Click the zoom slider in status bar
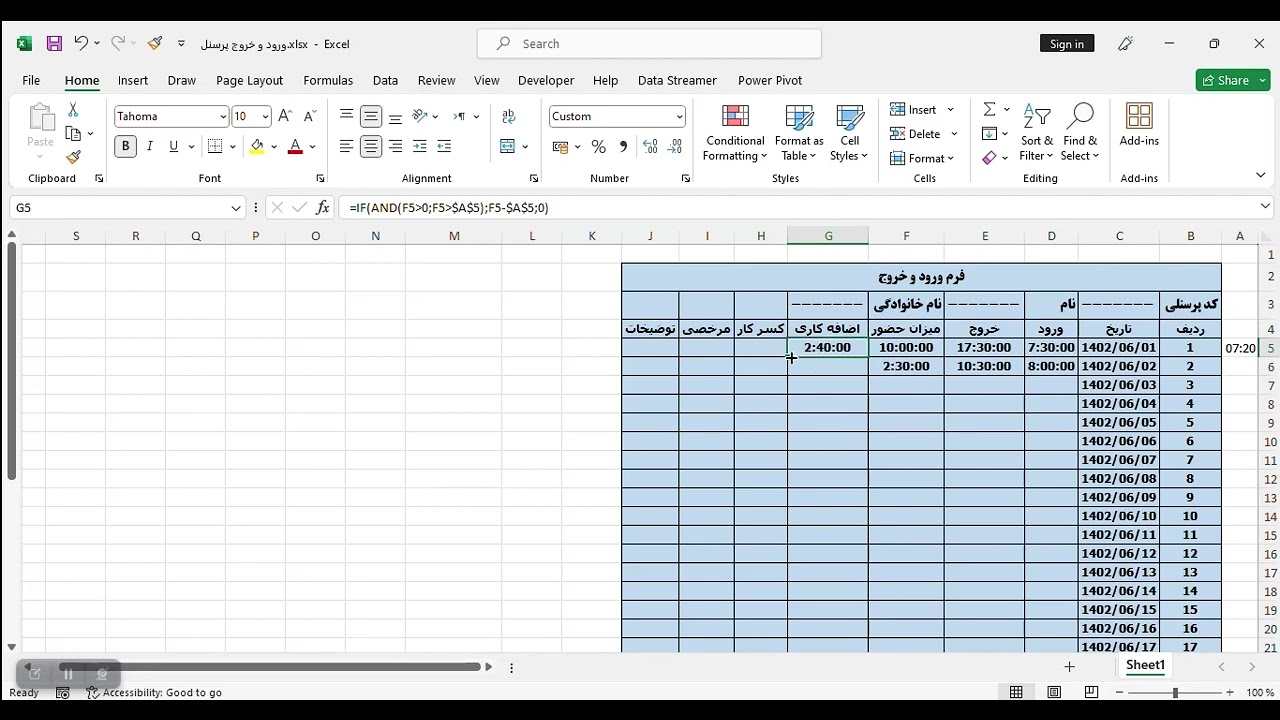 tap(1175, 692)
